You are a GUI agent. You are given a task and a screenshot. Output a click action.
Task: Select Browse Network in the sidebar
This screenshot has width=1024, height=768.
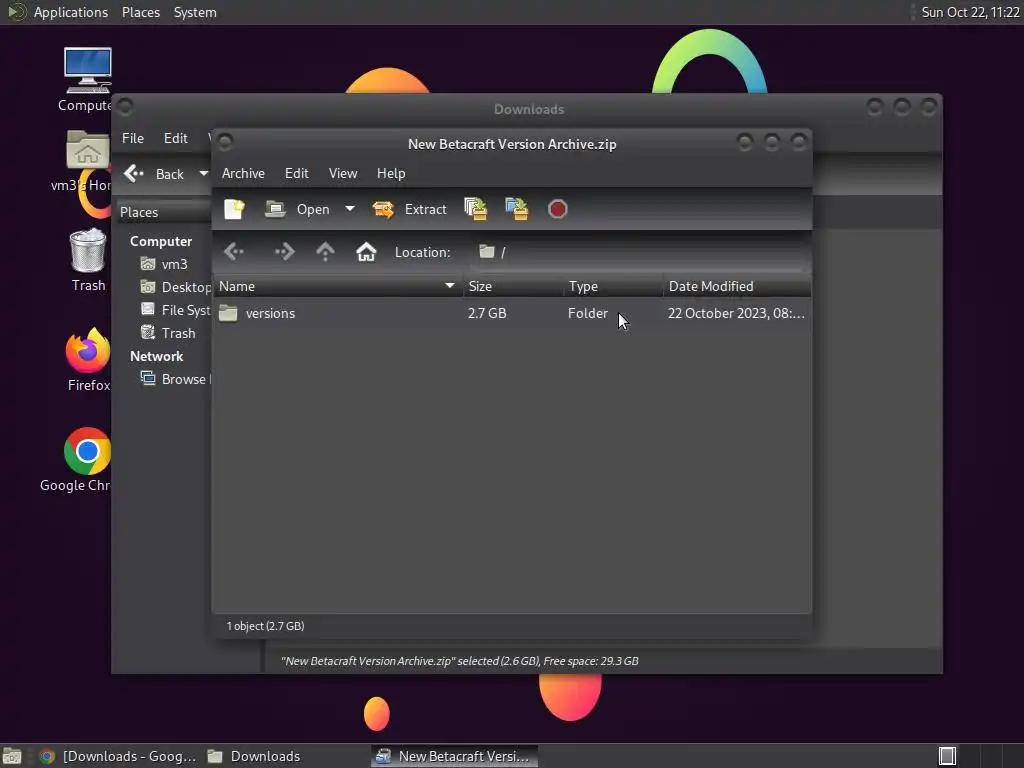tap(176, 379)
